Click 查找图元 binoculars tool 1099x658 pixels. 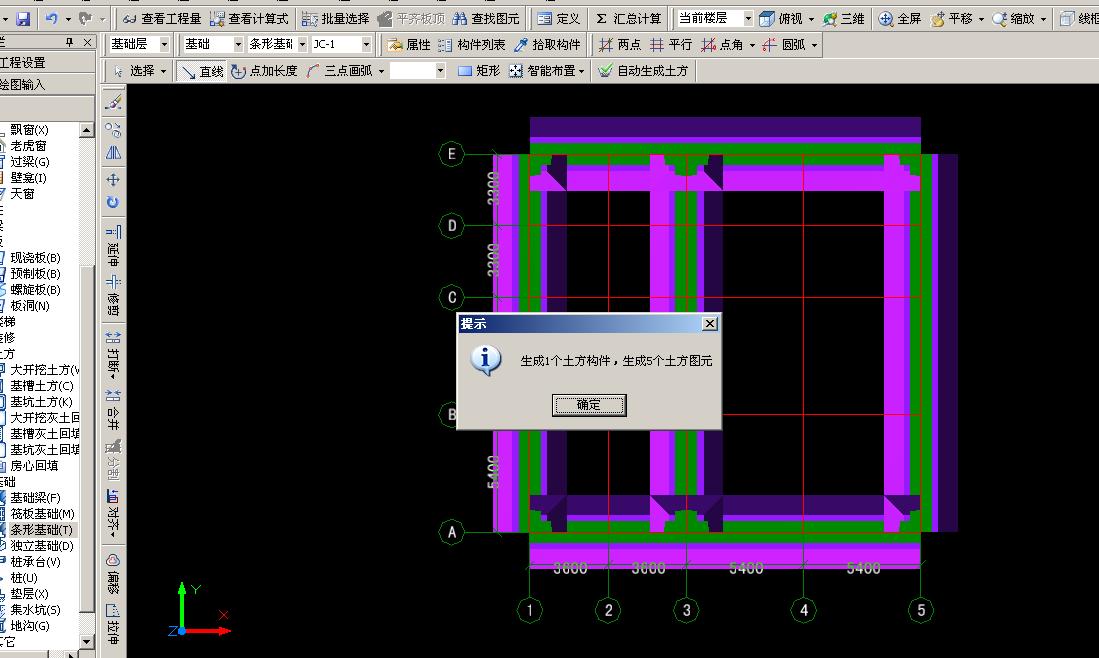pos(486,19)
